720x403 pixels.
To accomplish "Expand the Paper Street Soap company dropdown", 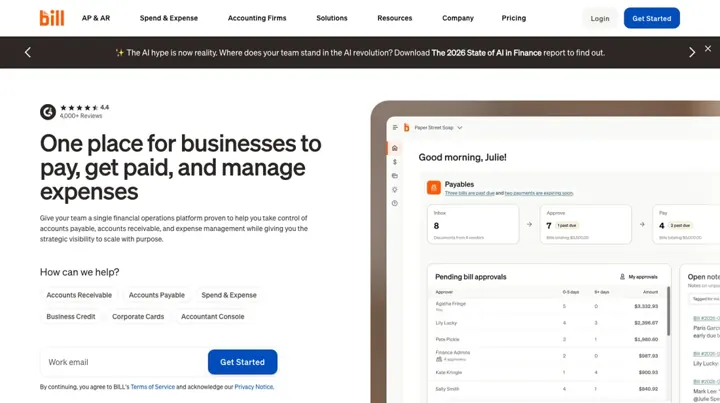I will 438,128.
